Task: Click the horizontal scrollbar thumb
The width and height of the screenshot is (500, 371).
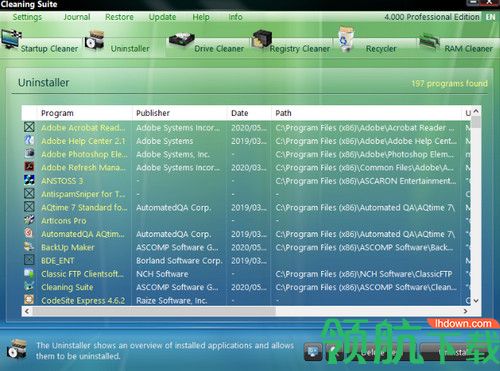Action: pyautogui.click(x=154, y=311)
